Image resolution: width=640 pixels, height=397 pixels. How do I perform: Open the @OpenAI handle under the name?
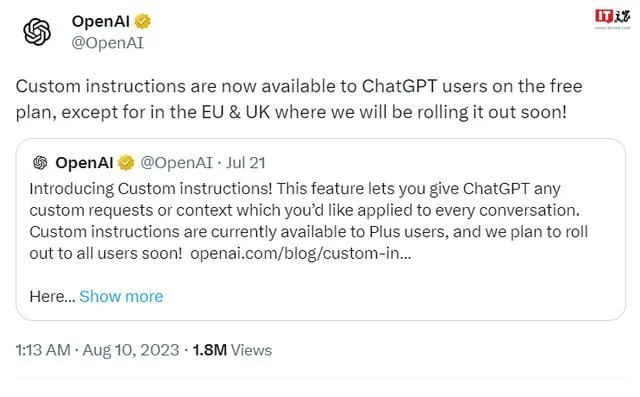point(108,43)
